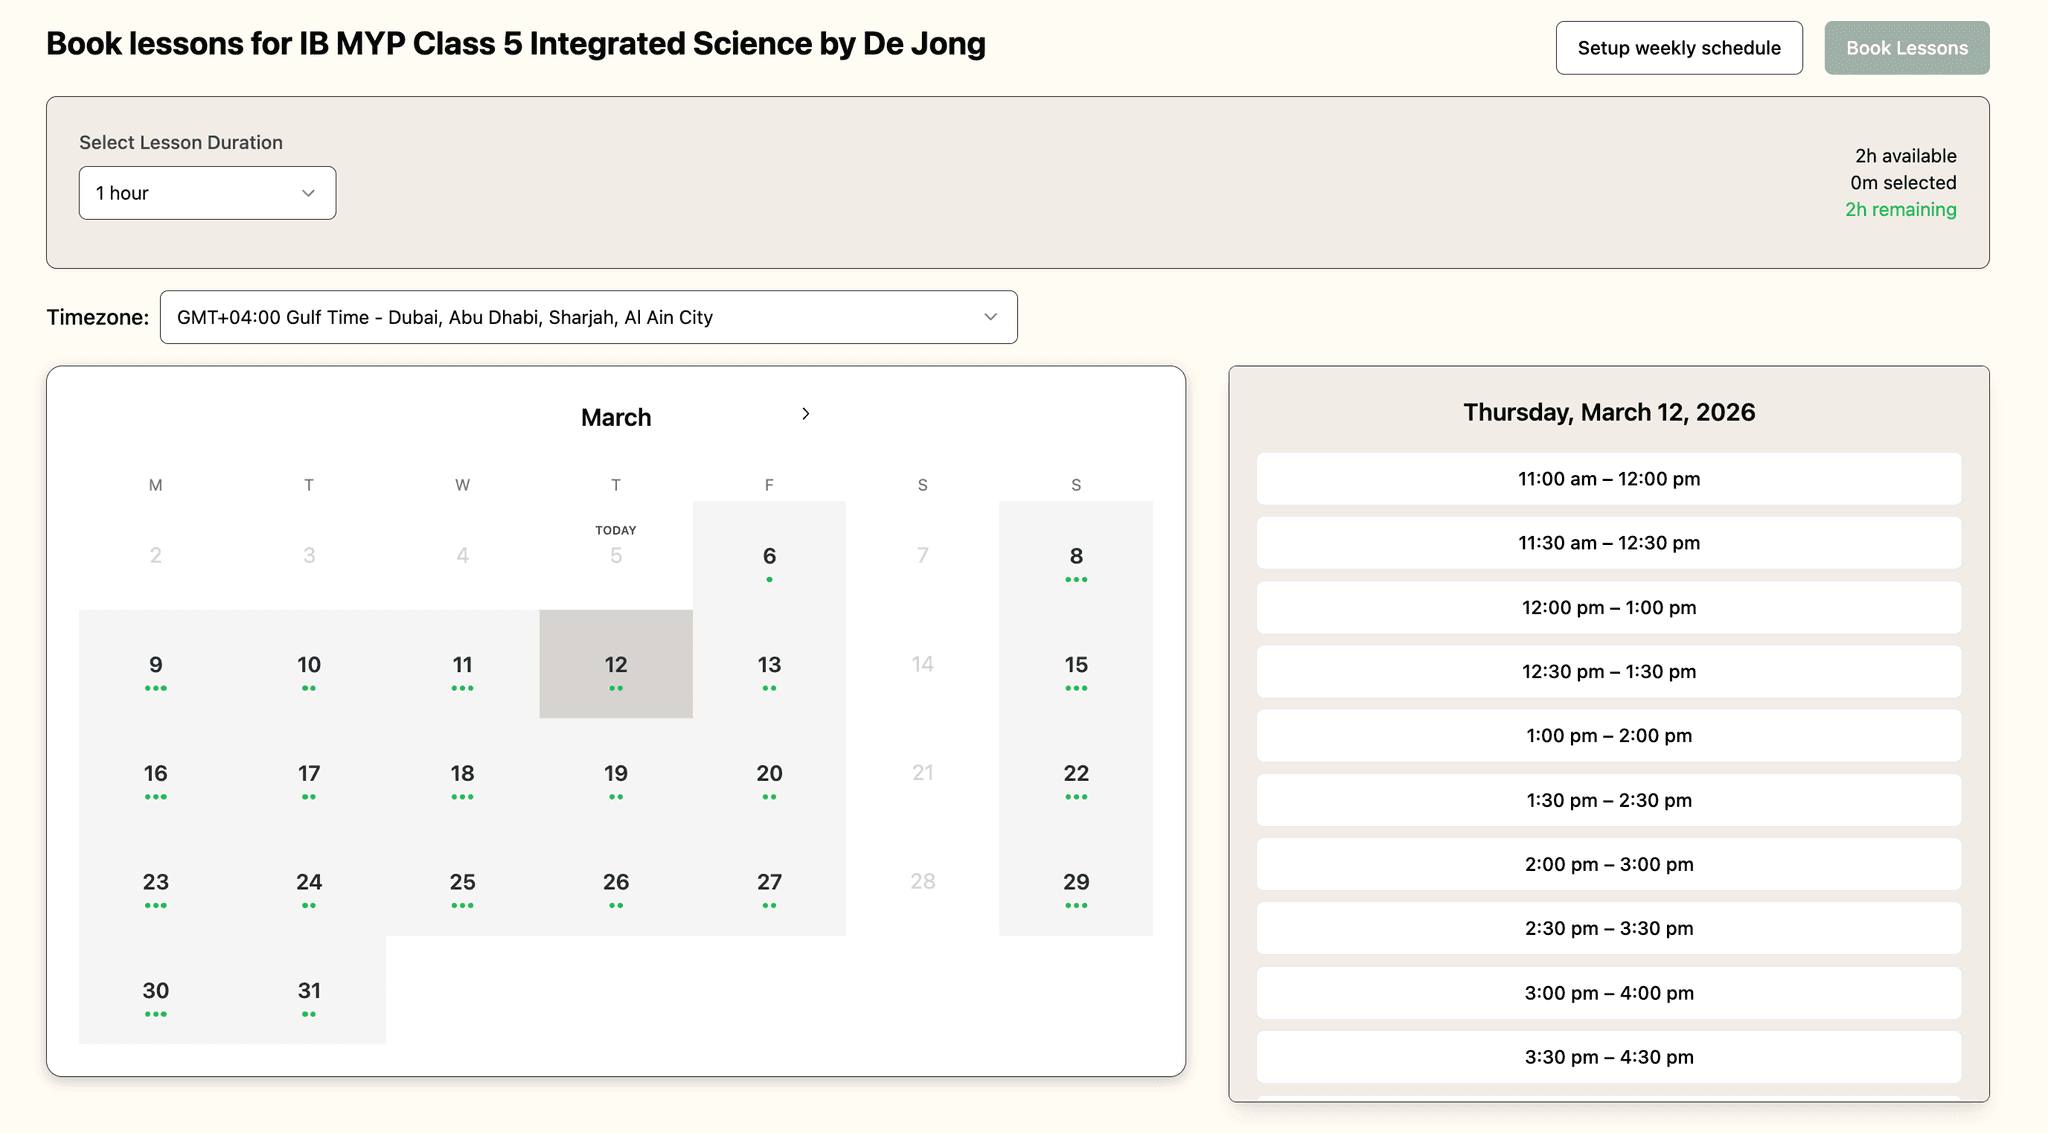Open the Timezone selection dropdown

tap(588, 317)
